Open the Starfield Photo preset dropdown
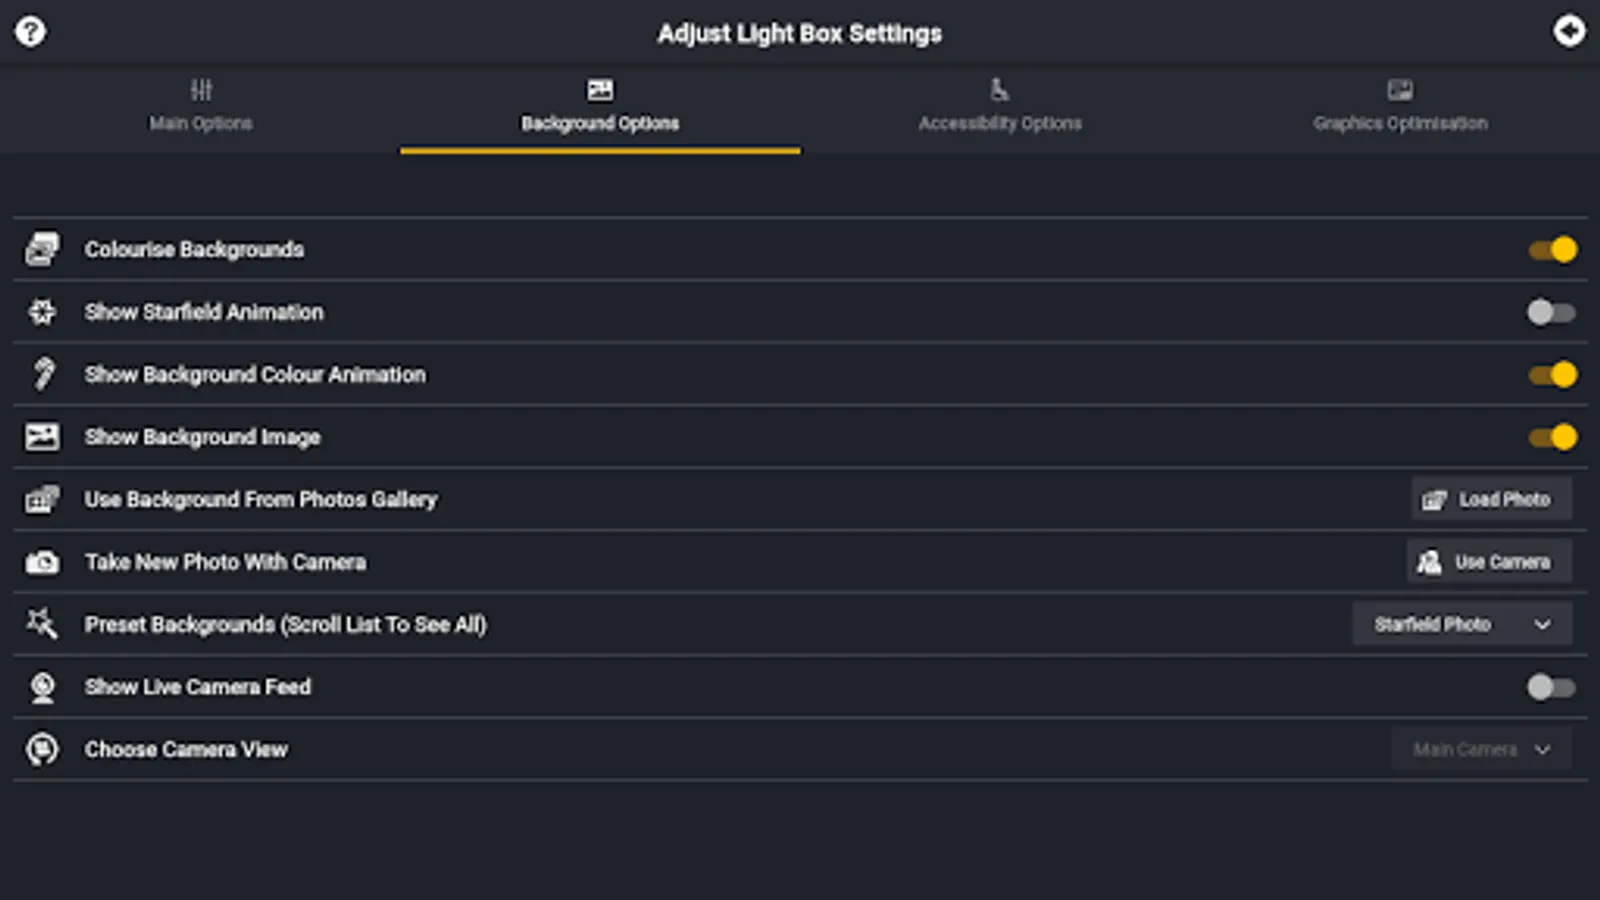 click(x=1461, y=624)
